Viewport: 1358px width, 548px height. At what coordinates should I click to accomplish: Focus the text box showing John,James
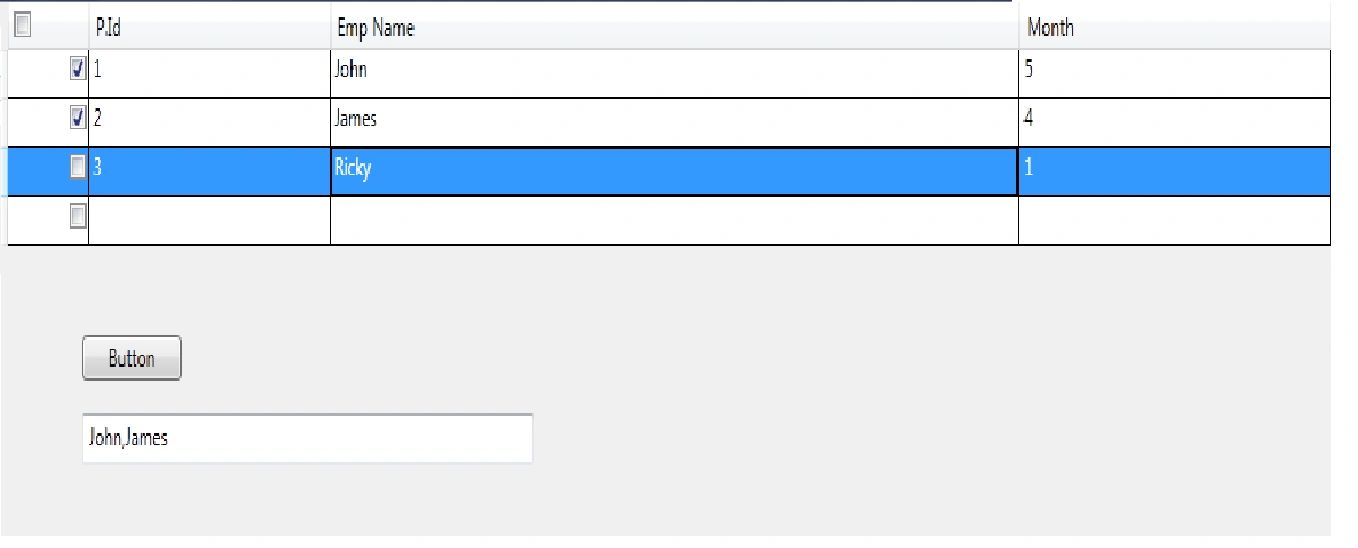click(x=307, y=438)
